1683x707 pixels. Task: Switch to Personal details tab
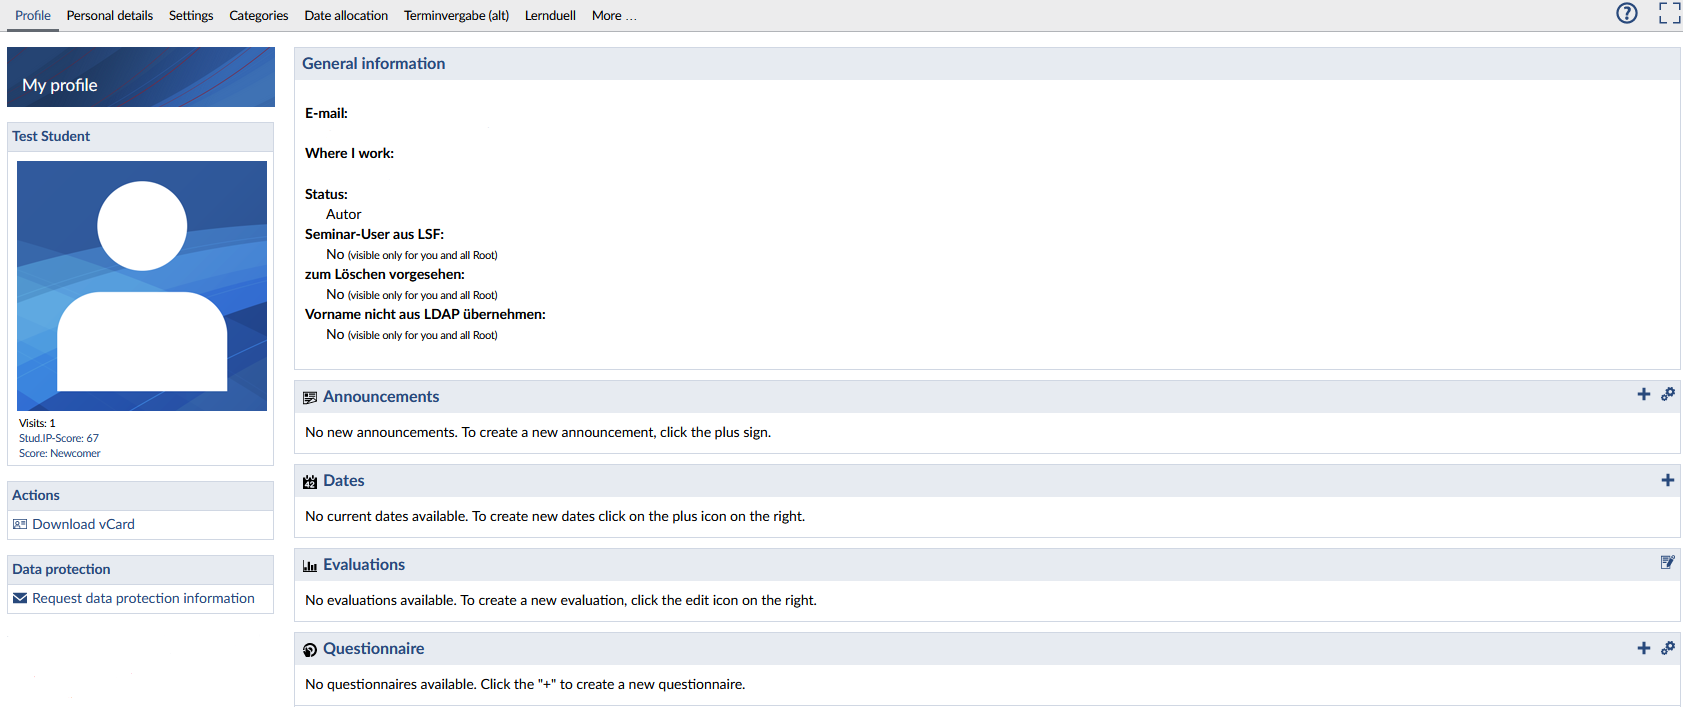click(110, 16)
